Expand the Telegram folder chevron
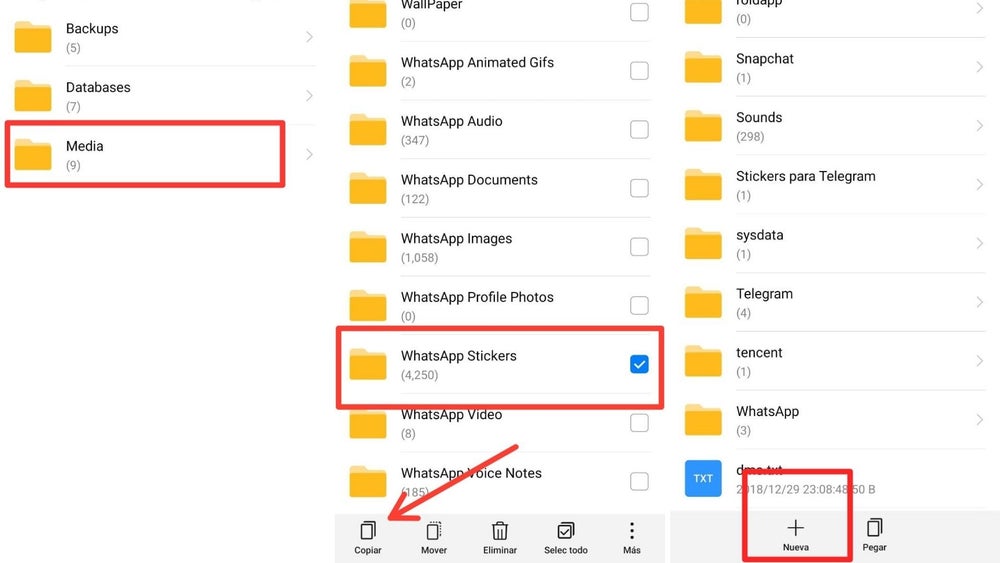 point(979,302)
